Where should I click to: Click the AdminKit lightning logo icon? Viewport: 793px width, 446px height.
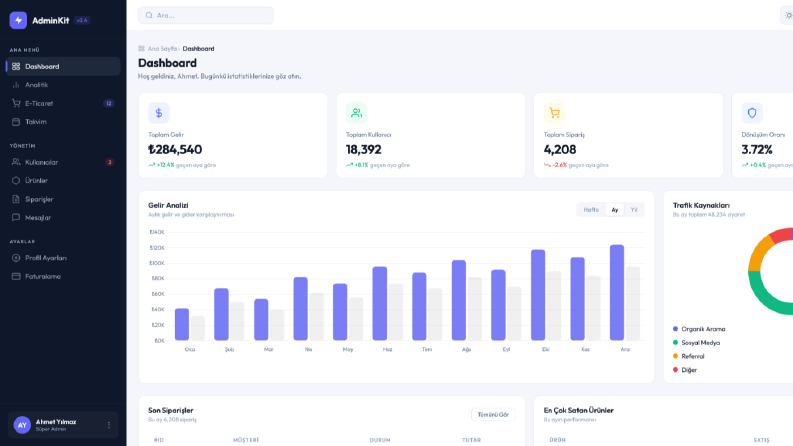18,20
